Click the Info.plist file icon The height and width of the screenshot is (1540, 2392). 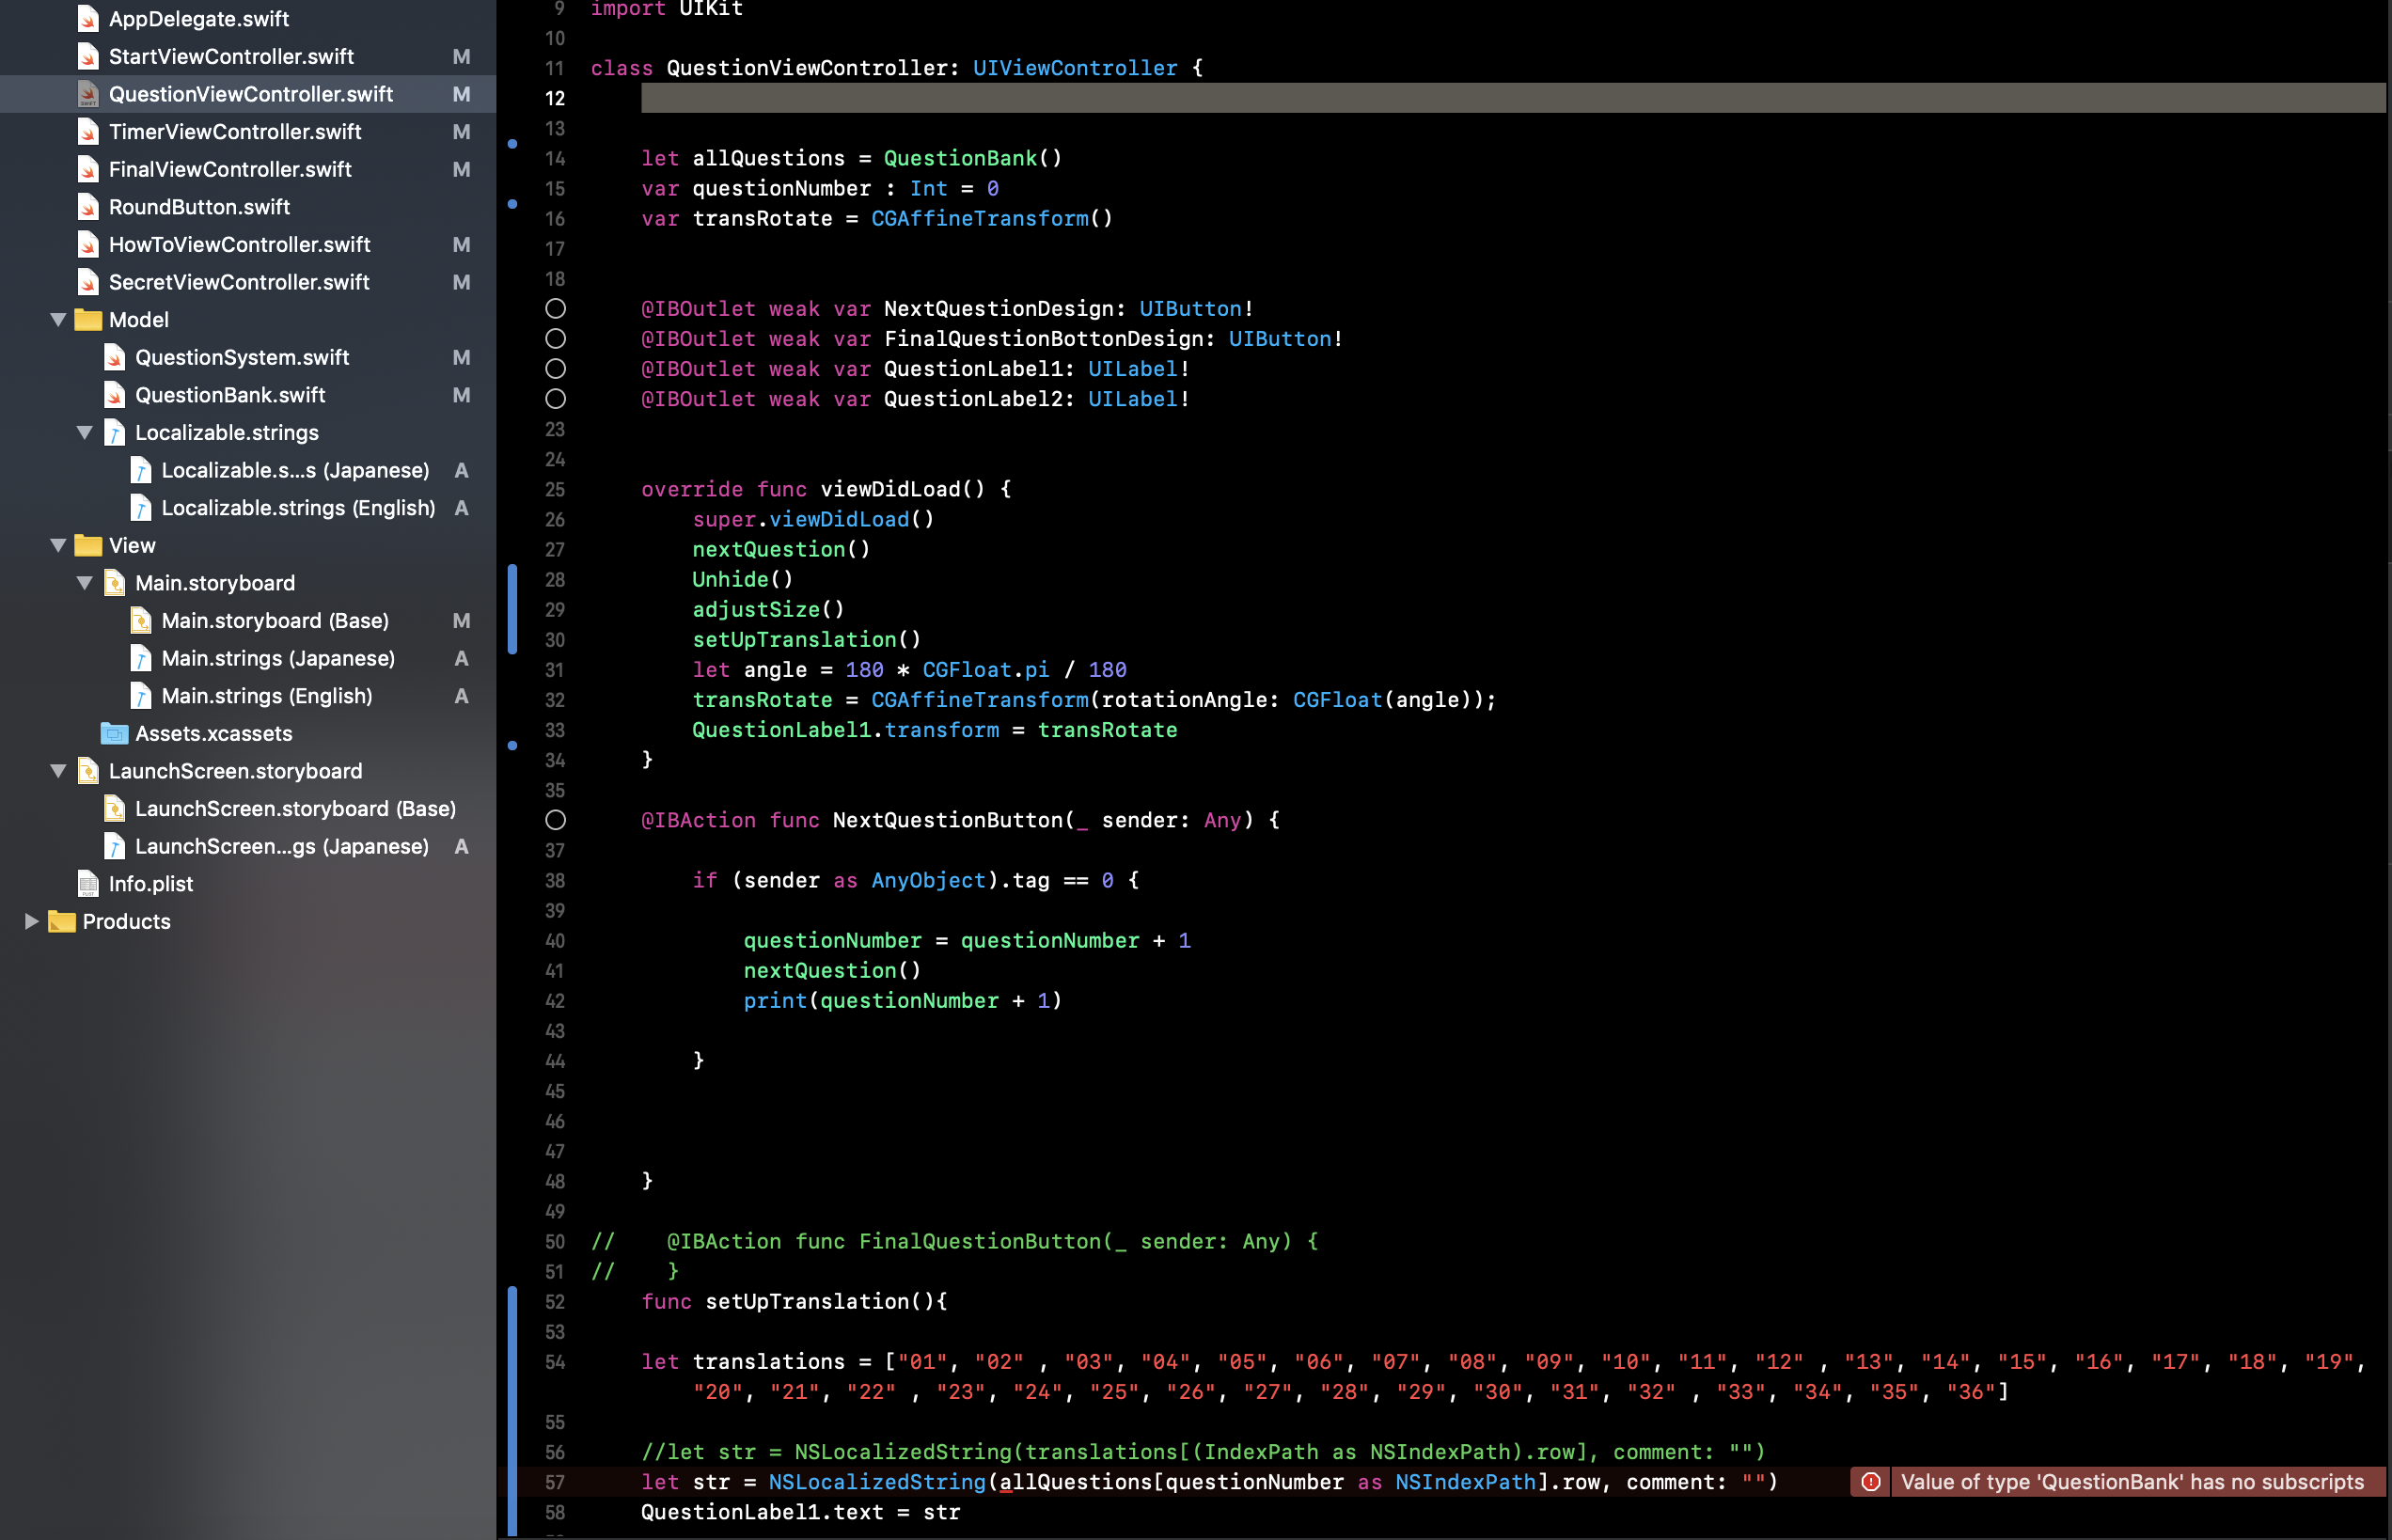click(x=88, y=884)
